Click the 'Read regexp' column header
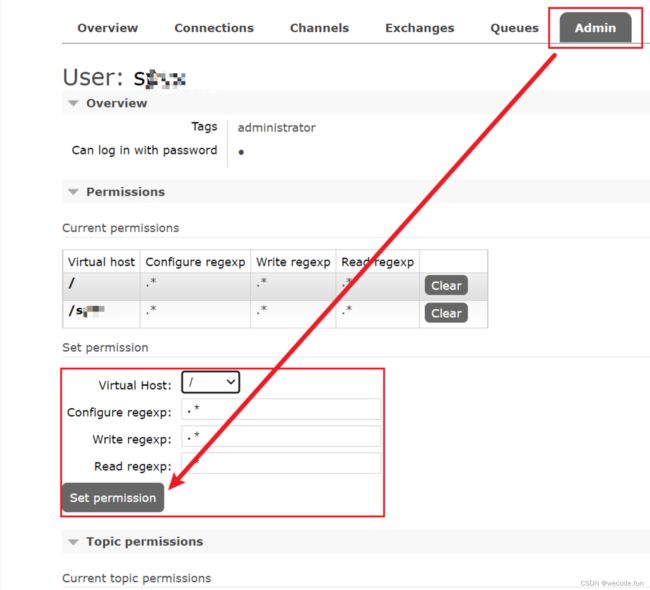The image size is (650, 590). [377, 262]
